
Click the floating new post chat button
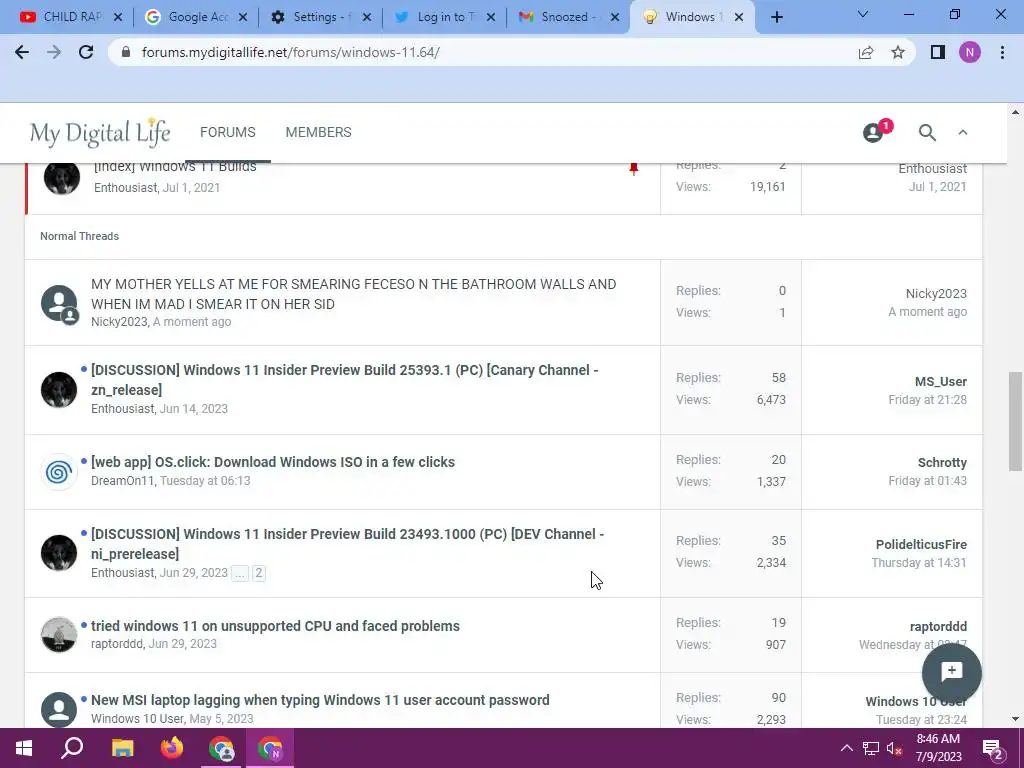click(952, 672)
